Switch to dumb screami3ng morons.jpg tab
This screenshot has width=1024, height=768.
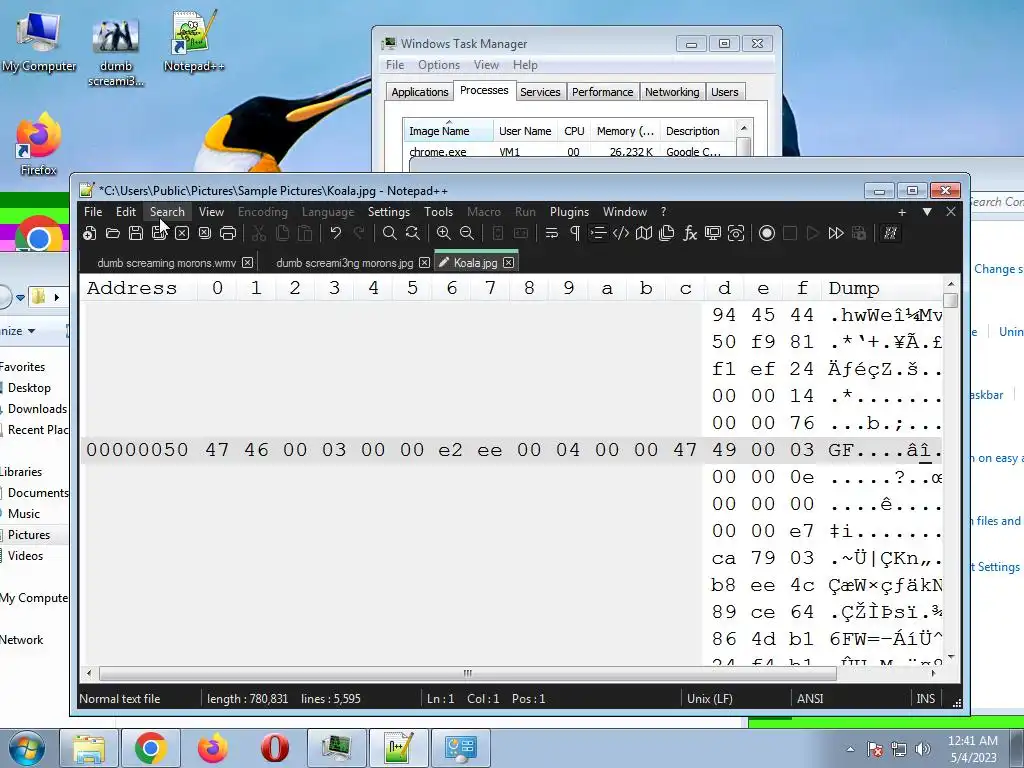click(344, 263)
